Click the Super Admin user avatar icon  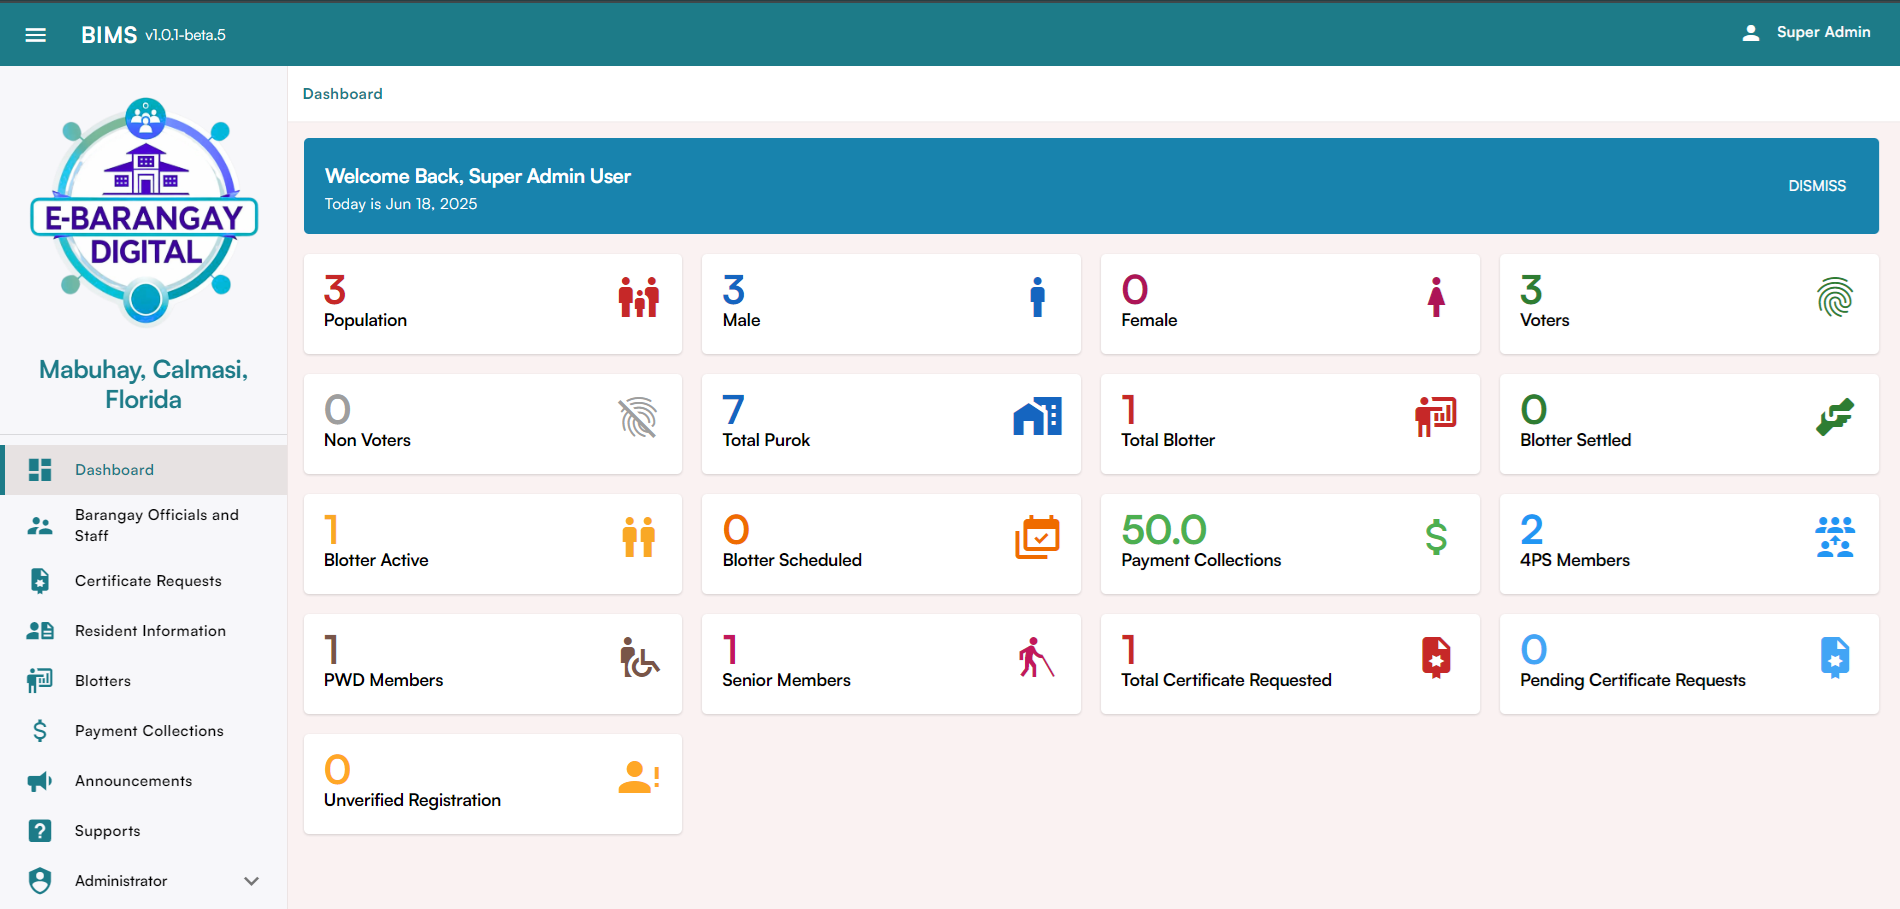[x=1750, y=33]
